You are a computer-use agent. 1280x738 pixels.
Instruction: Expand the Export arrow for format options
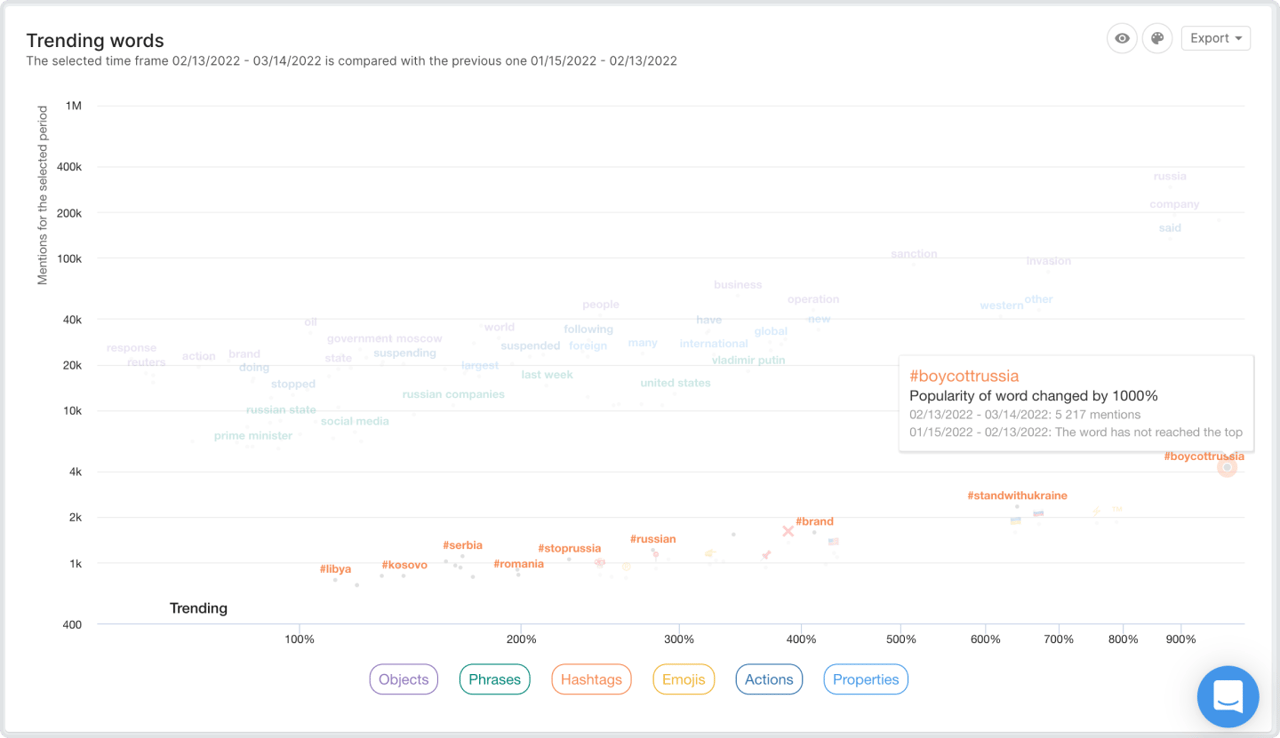click(x=1238, y=38)
